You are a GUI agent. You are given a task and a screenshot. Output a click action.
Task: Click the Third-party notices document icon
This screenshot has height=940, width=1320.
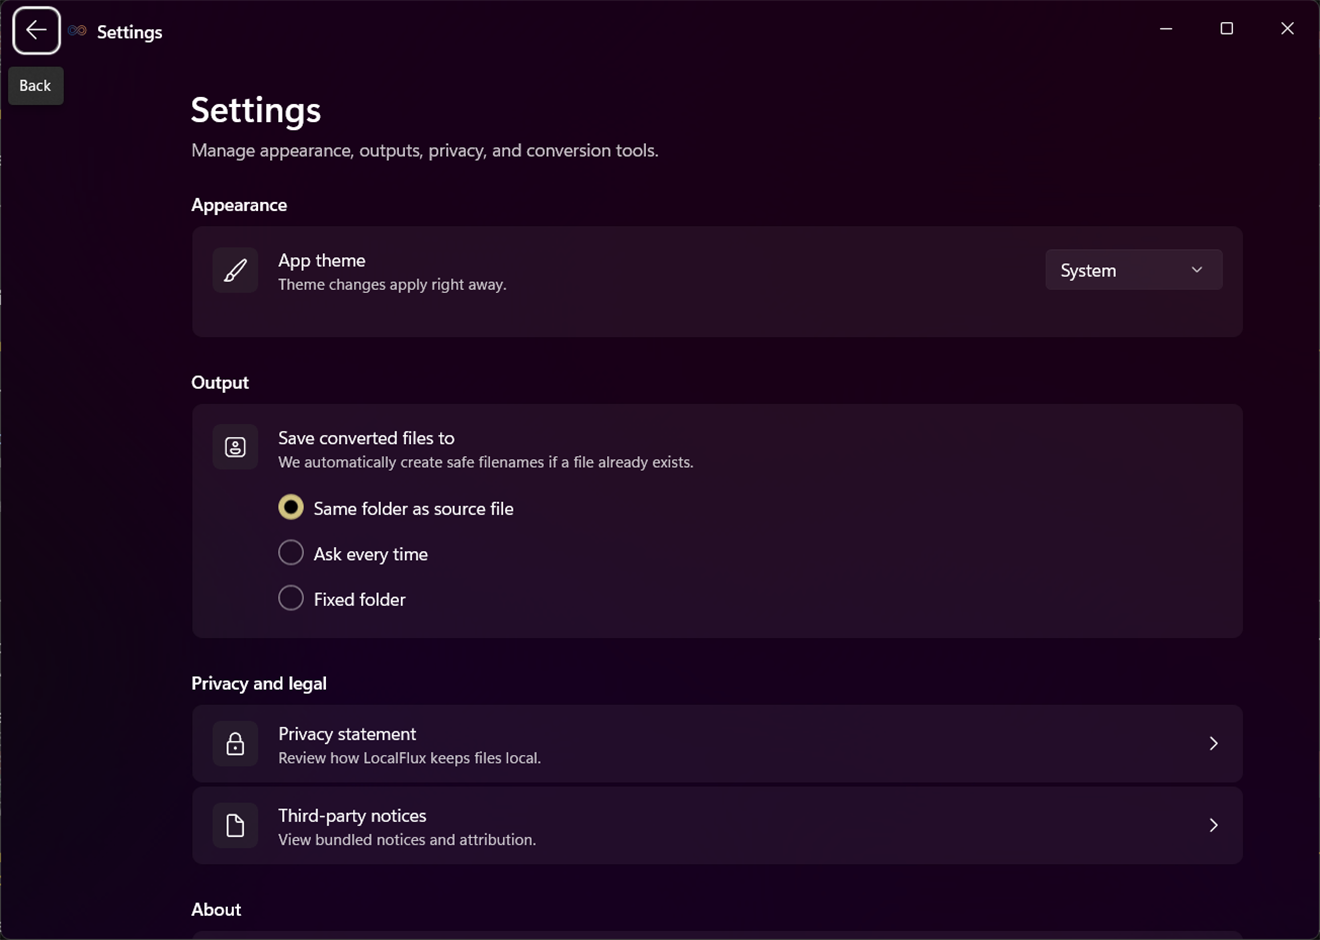click(x=235, y=825)
